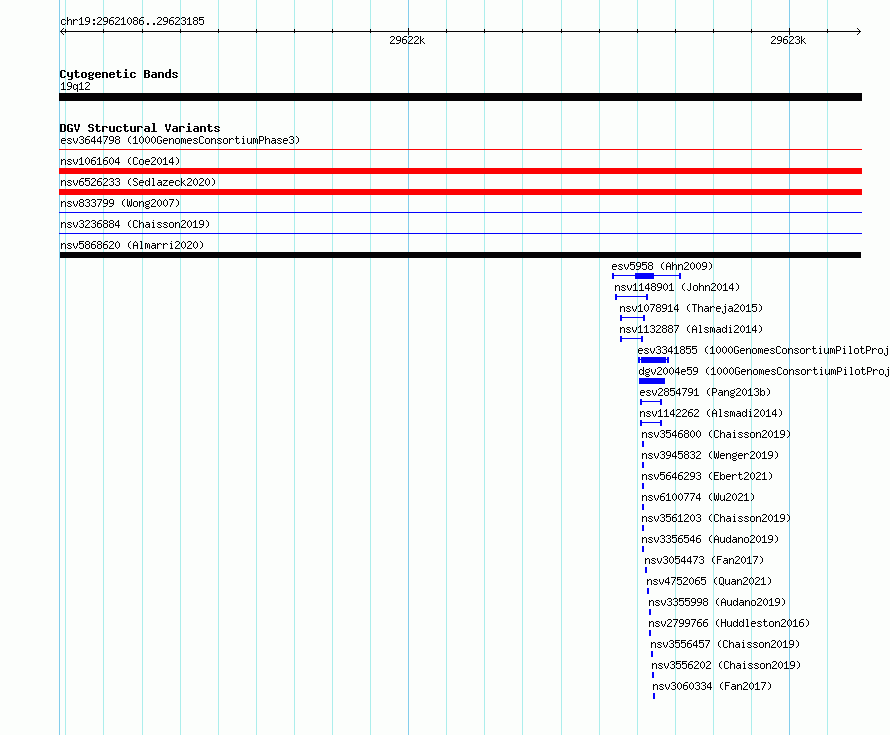Open variant nsv3556457 (Chaisson2019)

click(x=725, y=644)
